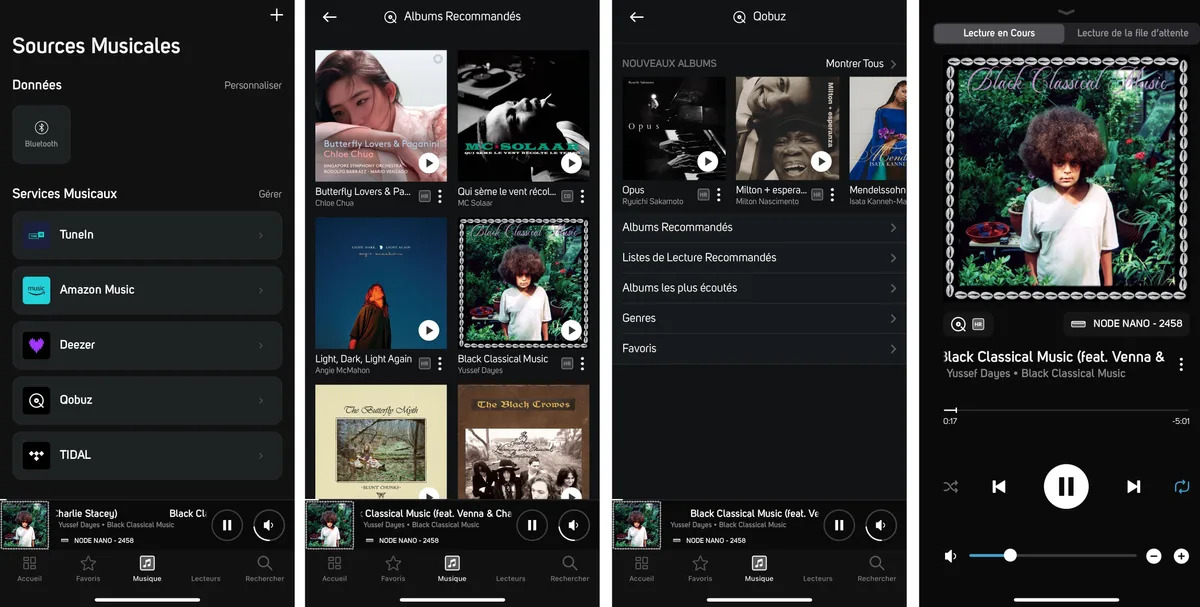The image size is (1200, 607).
Task: Go to Lecteurs tab on Sources Musicales screen
Action: (206, 569)
